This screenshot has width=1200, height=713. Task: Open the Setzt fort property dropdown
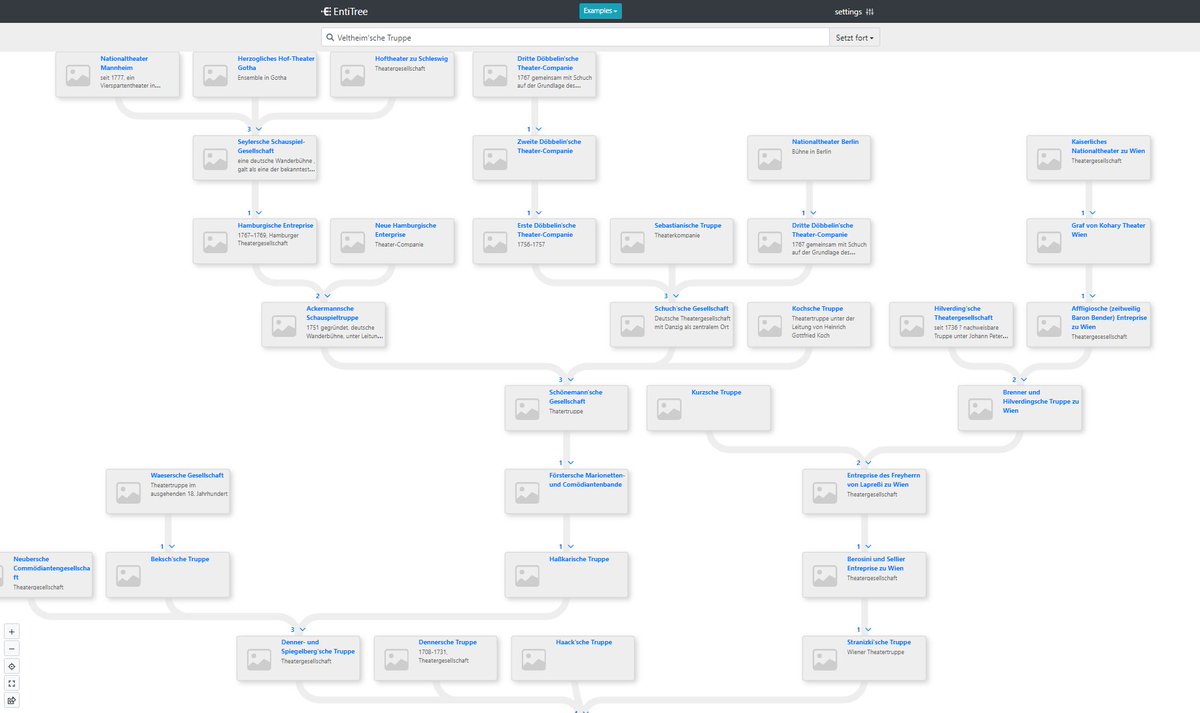pos(855,37)
